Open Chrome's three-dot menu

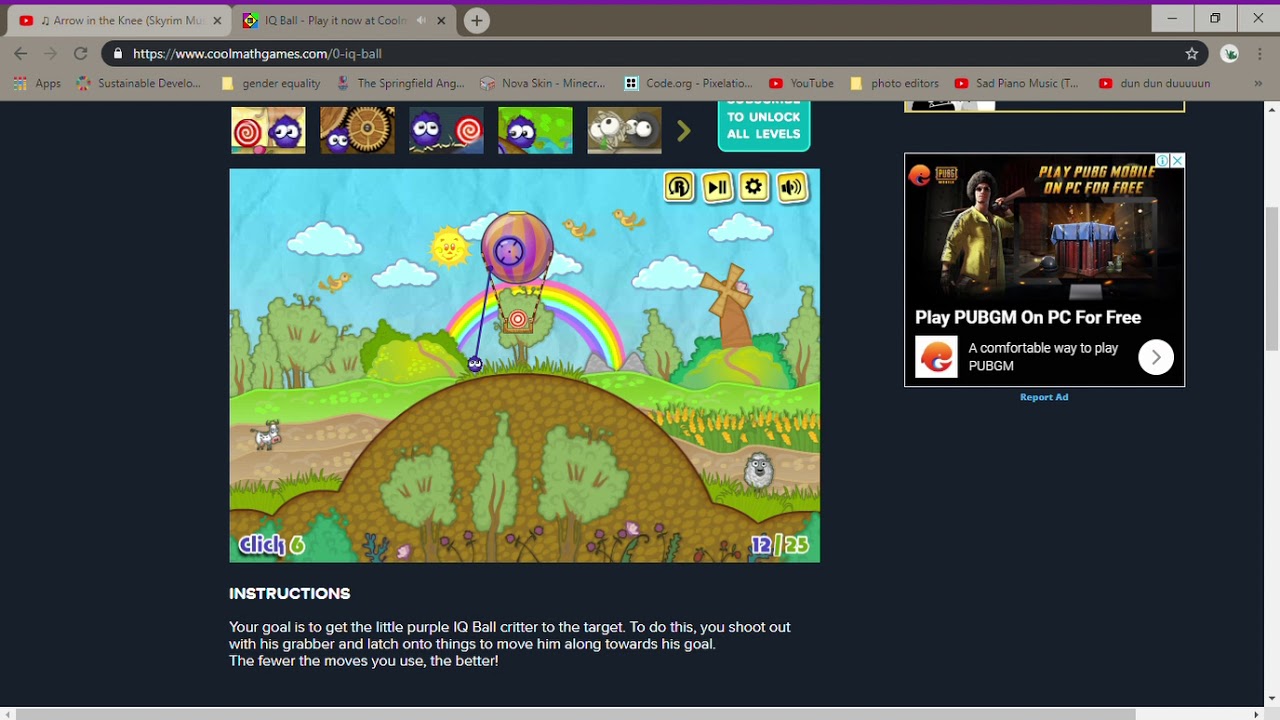[x=1259, y=54]
